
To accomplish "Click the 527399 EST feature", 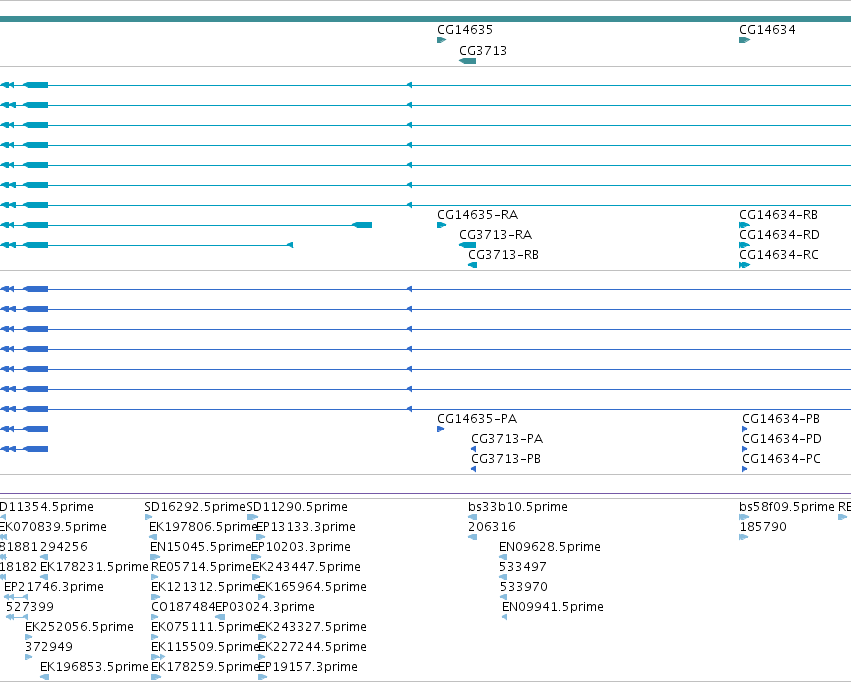I will point(17,617).
